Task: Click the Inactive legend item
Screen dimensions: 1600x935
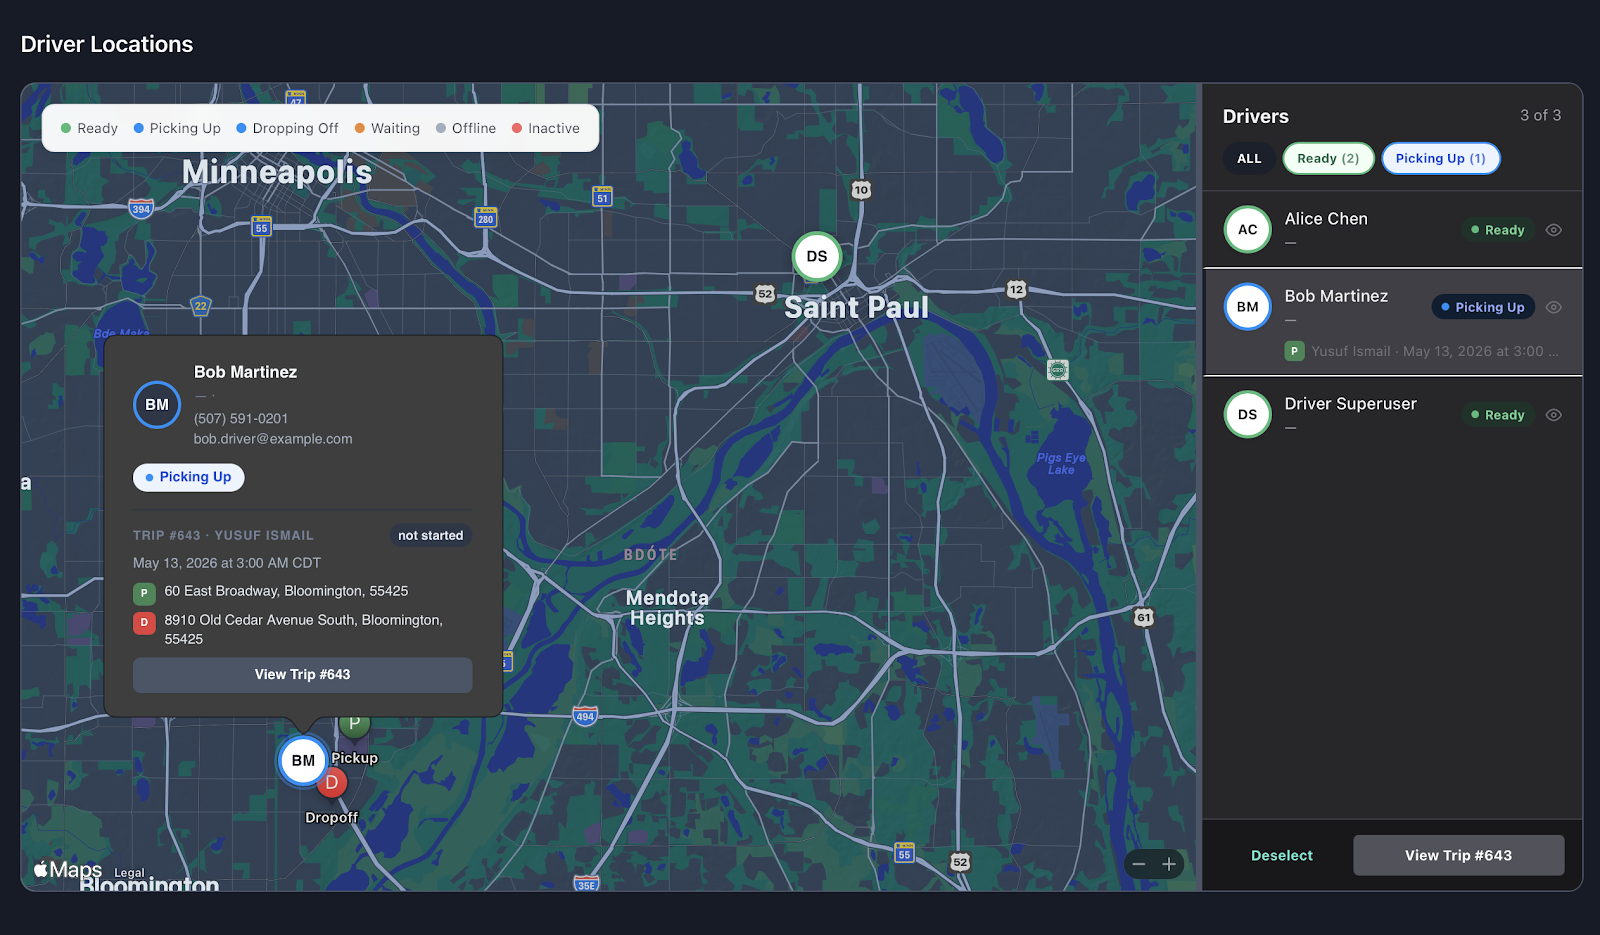Action: pos(545,128)
